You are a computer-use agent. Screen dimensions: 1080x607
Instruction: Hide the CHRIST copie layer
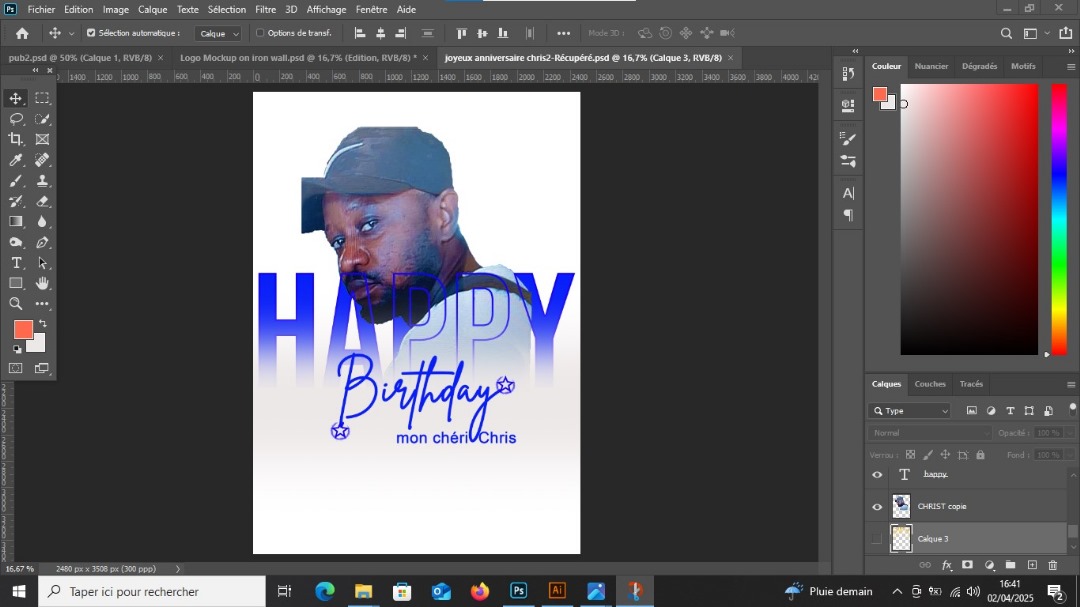point(877,507)
